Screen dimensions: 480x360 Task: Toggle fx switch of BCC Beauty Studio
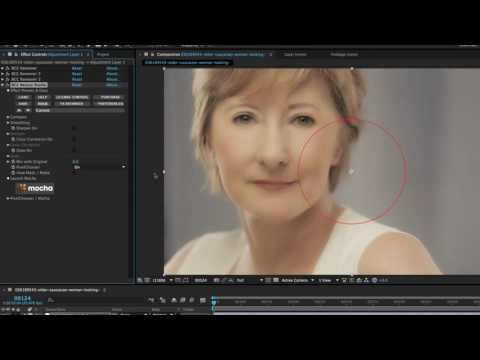[7, 85]
